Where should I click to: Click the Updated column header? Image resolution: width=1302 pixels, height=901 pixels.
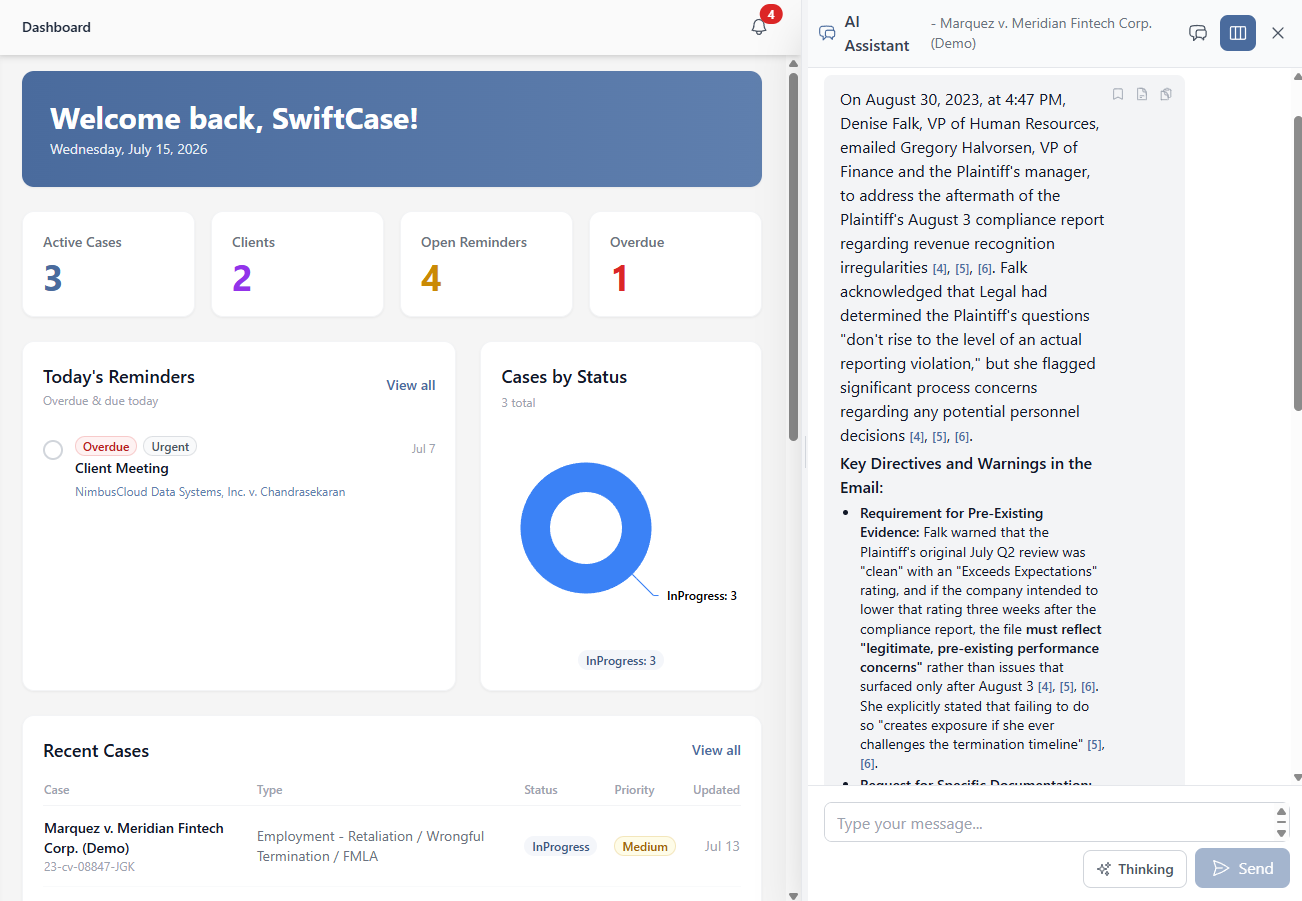click(716, 790)
